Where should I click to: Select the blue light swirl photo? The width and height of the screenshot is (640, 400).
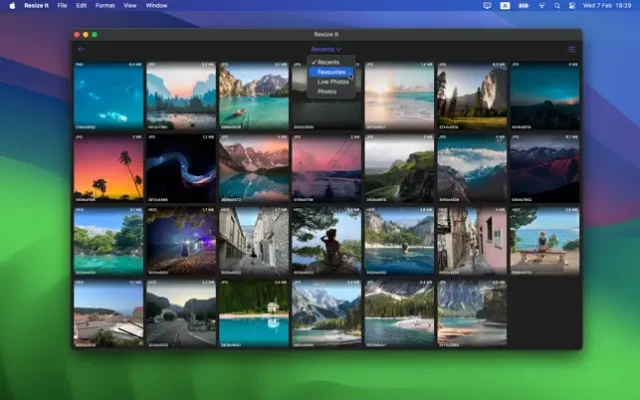point(181,167)
